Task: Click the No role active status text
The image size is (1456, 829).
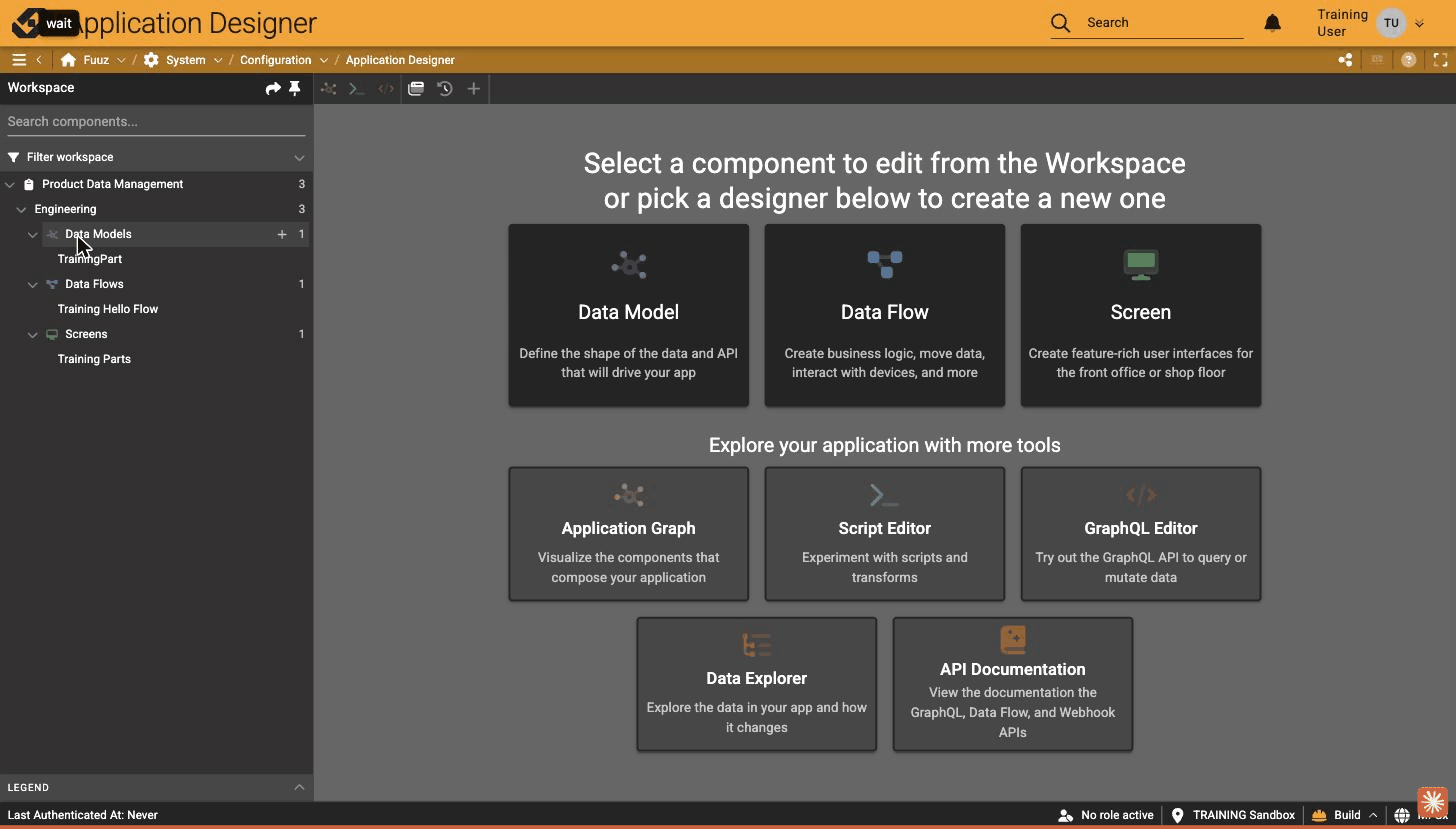Action: pyautogui.click(x=1117, y=815)
